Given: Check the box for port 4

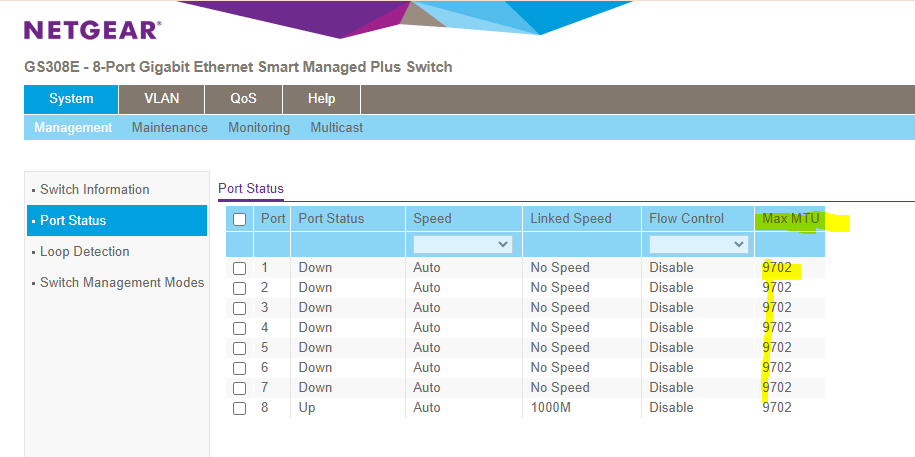Looking at the screenshot, I should point(239,328).
